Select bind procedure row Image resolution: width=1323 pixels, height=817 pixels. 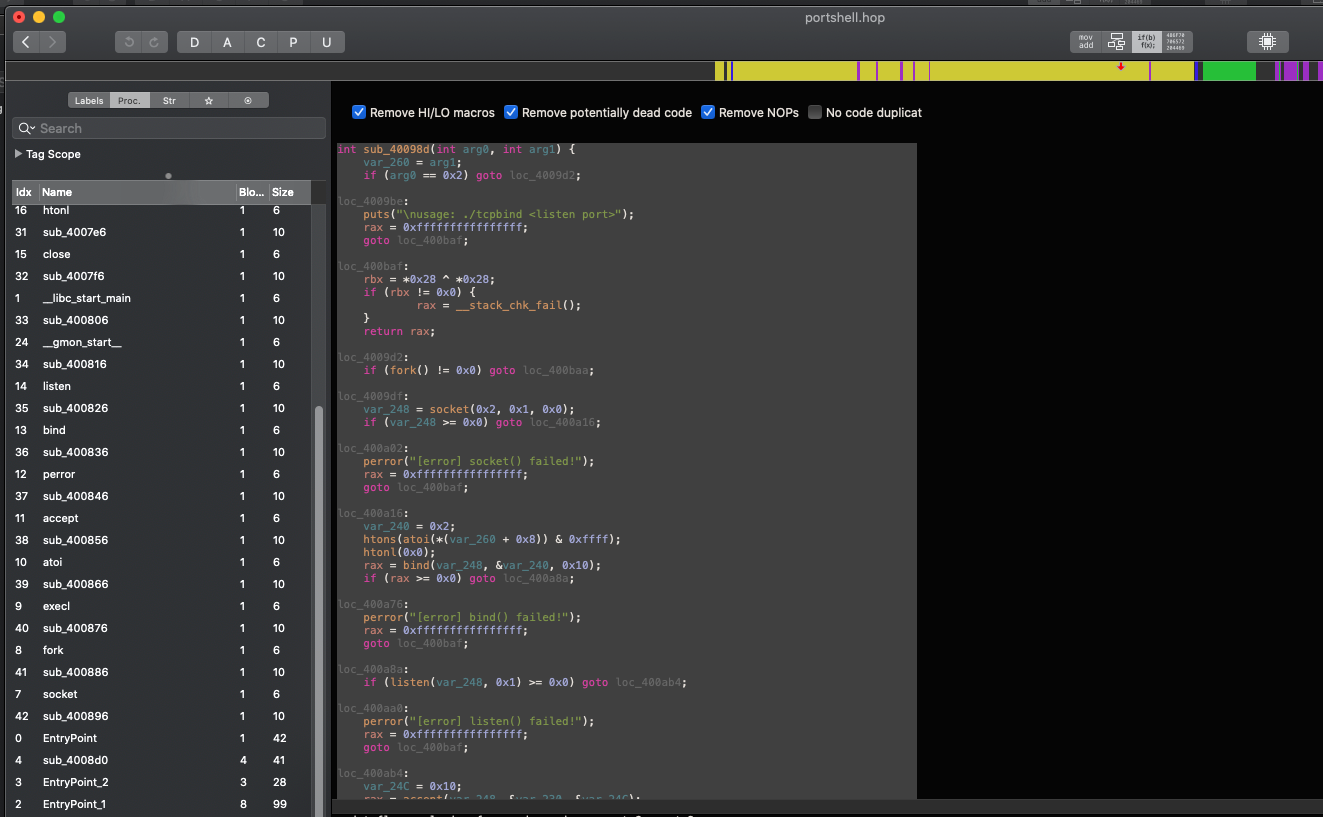click(161, 430)
